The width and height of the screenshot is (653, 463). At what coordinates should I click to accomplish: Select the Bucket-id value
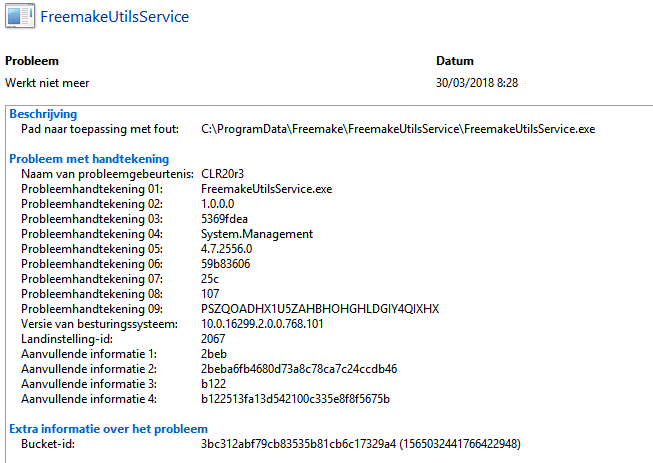pos(361,443)
